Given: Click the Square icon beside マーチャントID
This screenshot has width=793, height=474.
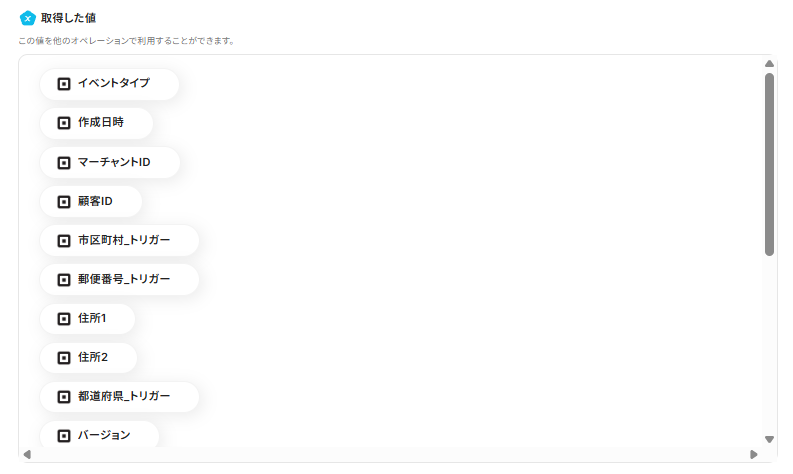Looking at the screenshot, I should tap(64, 162).
